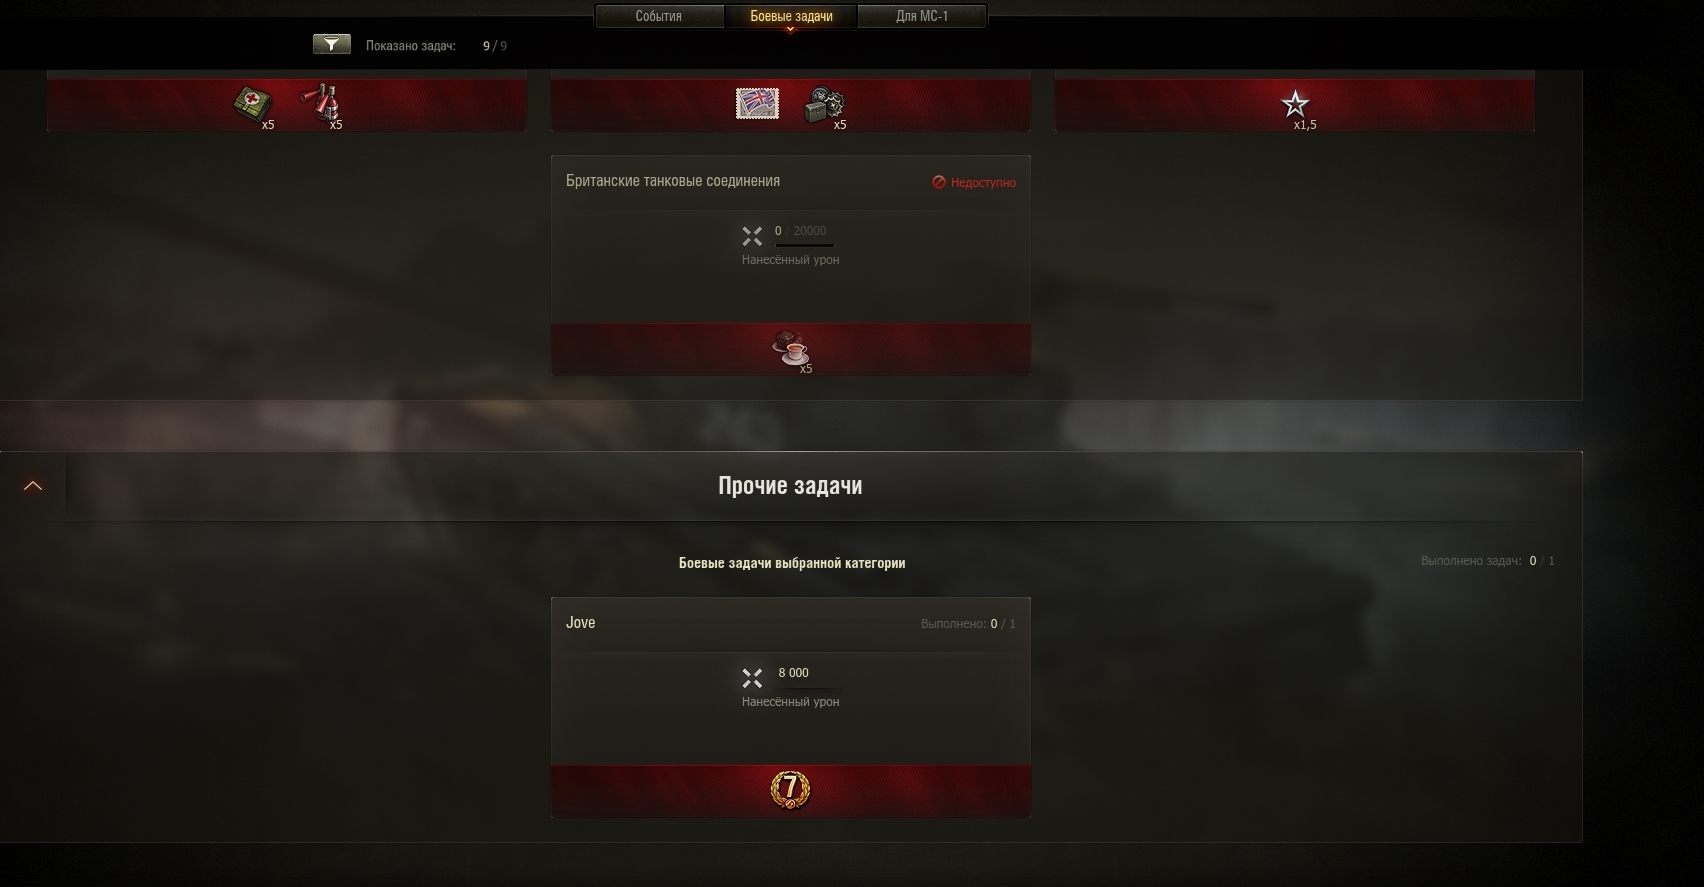1704x887 pixels.
Task: Click the Прочие задачи section header
Action: pos(790,486)
